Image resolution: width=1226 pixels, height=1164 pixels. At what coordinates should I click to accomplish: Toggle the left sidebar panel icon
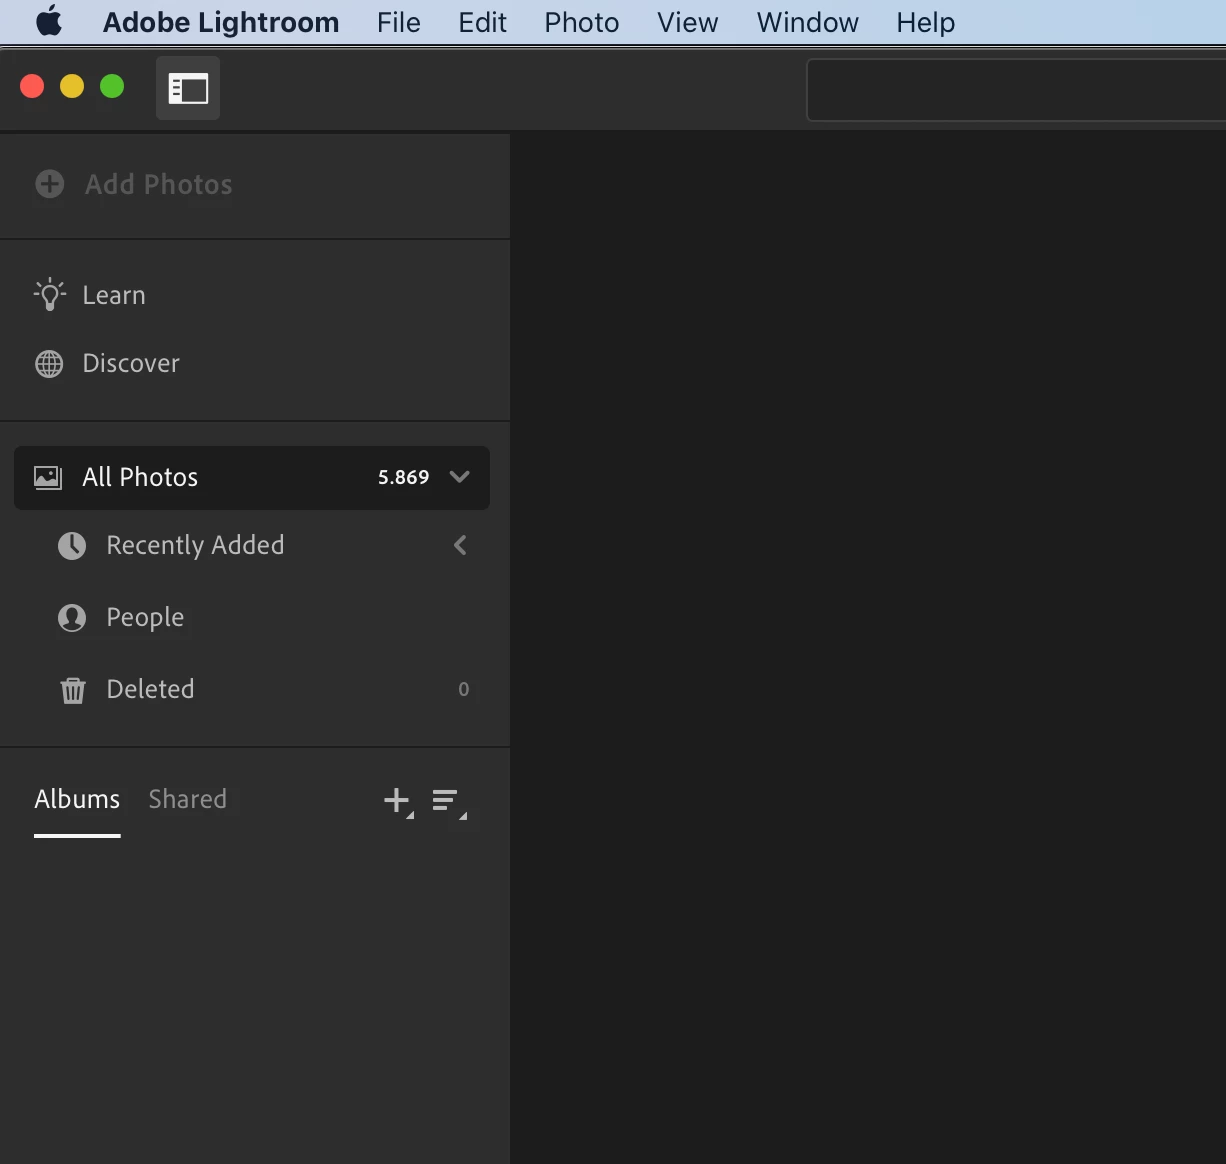coord(188,88)
